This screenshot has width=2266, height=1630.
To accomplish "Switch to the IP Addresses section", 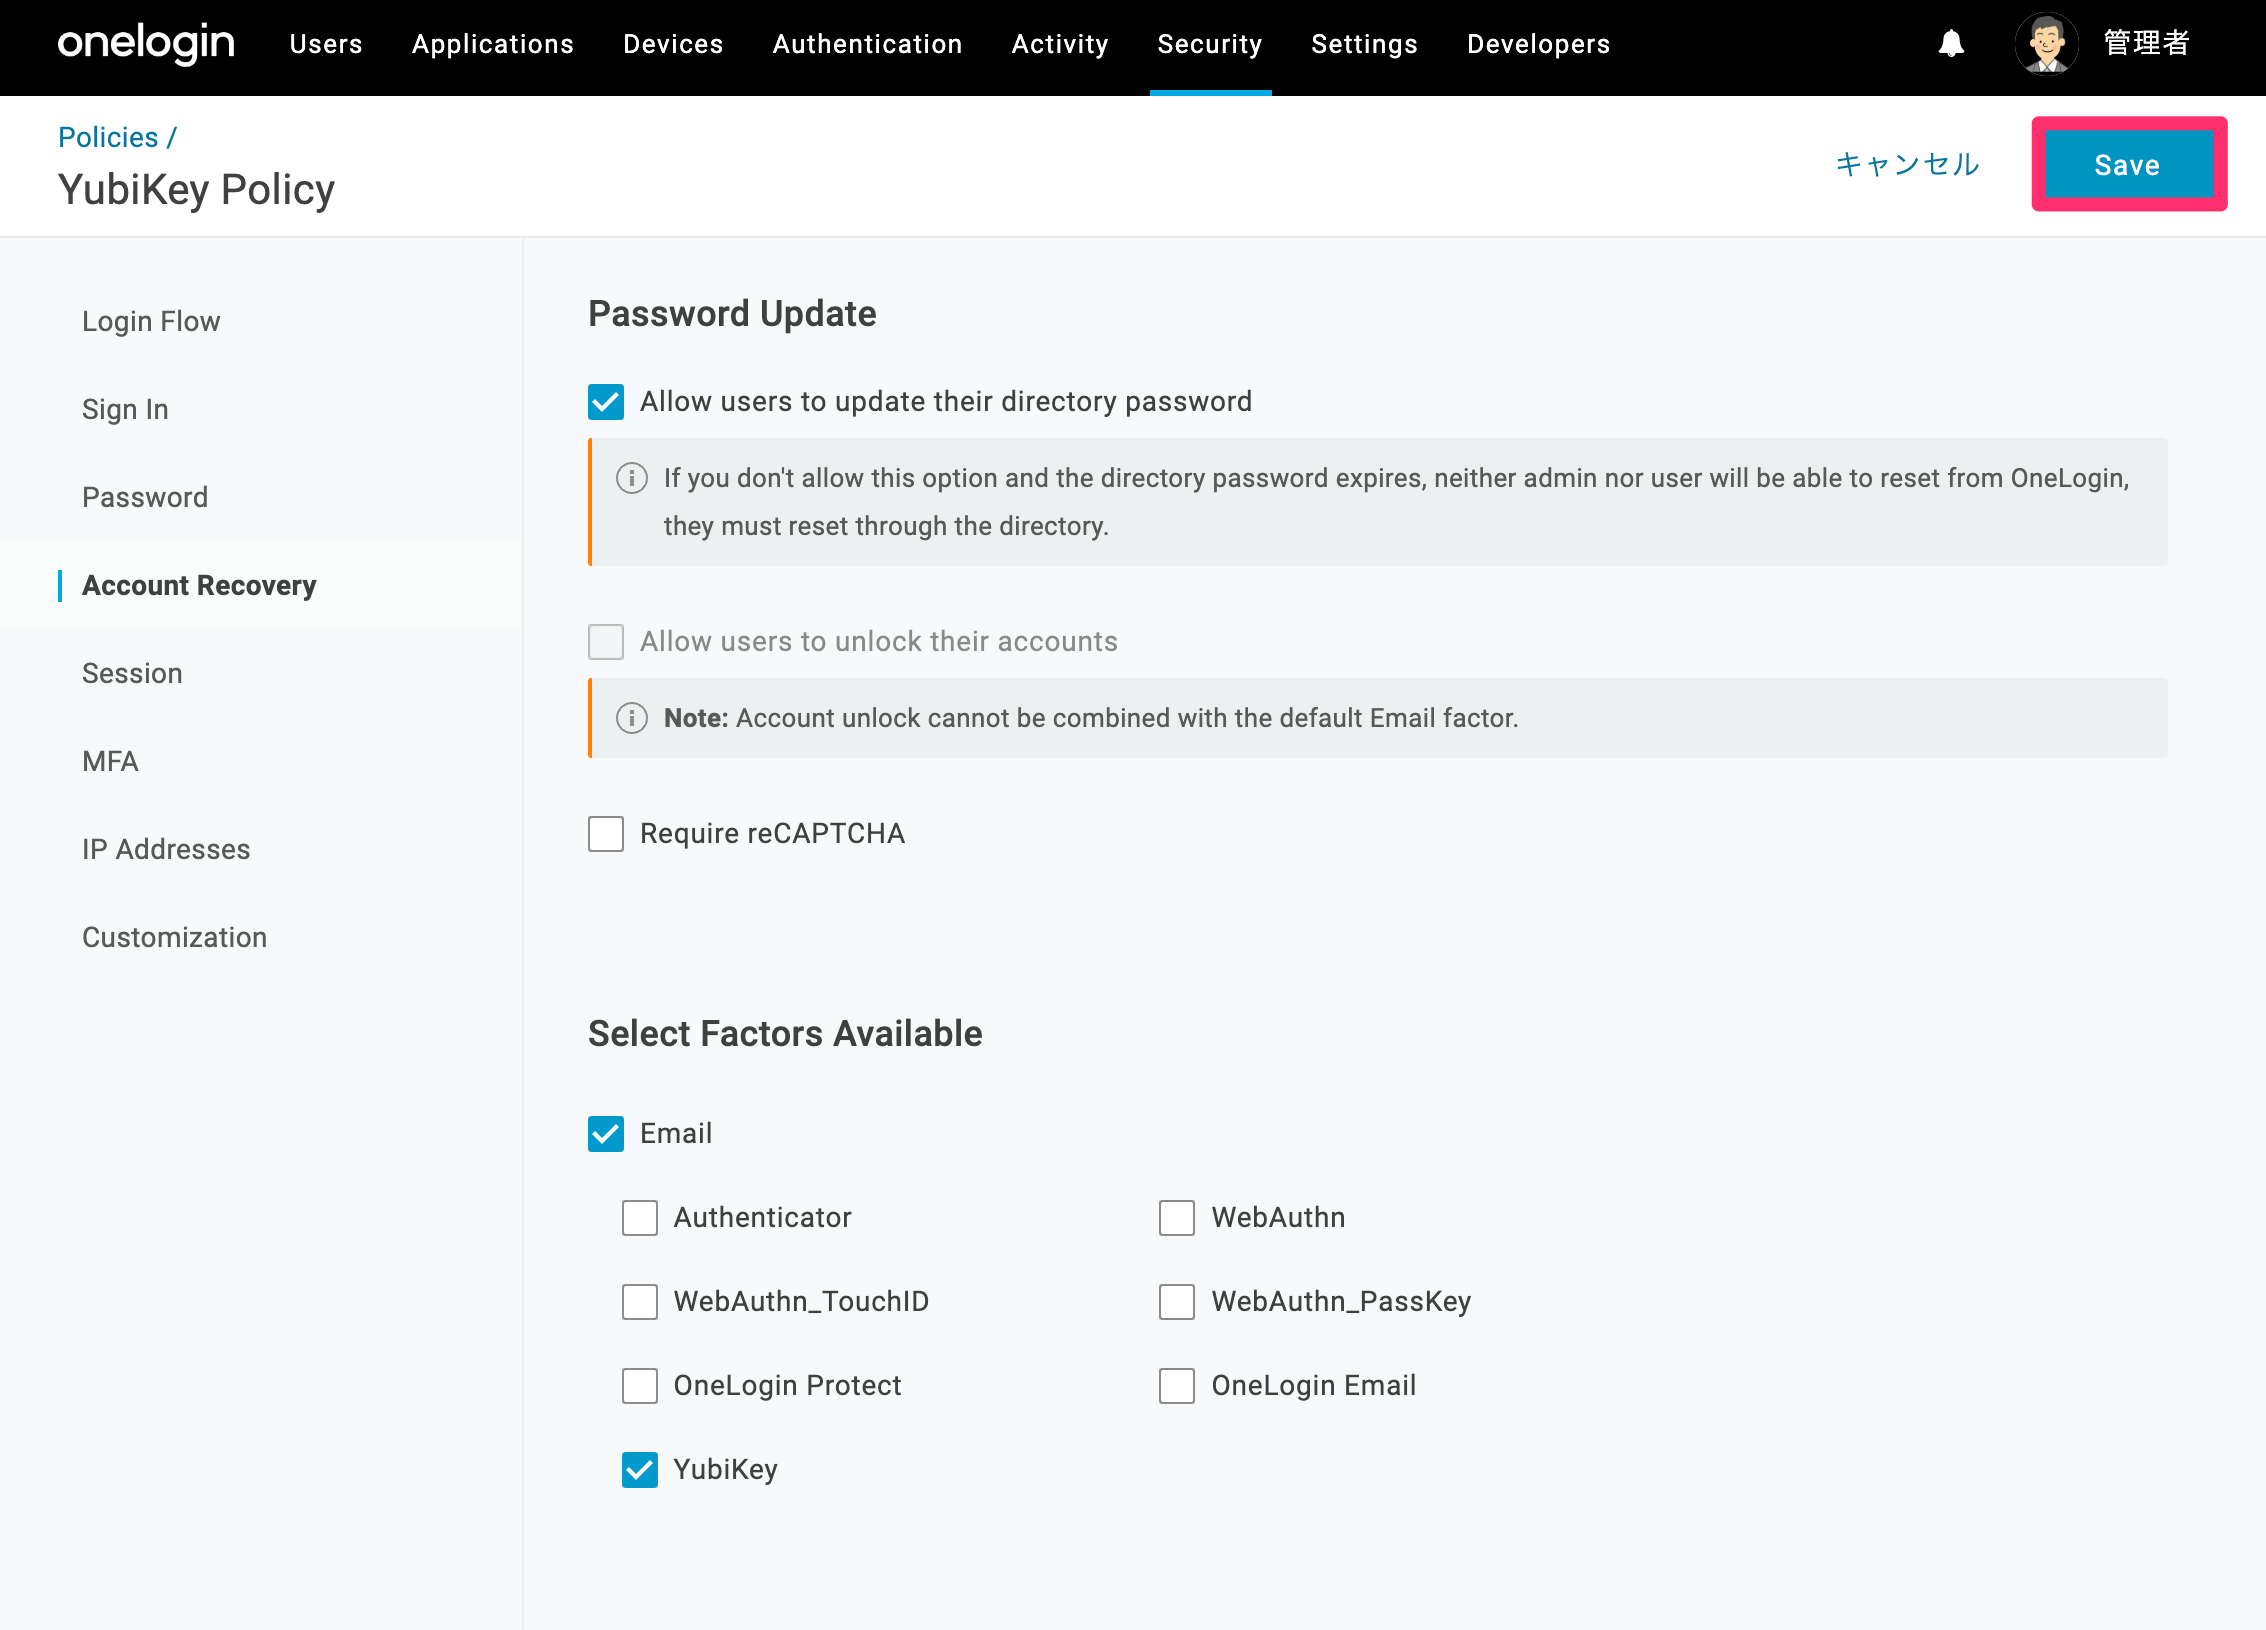I will (x=166, y=850).
